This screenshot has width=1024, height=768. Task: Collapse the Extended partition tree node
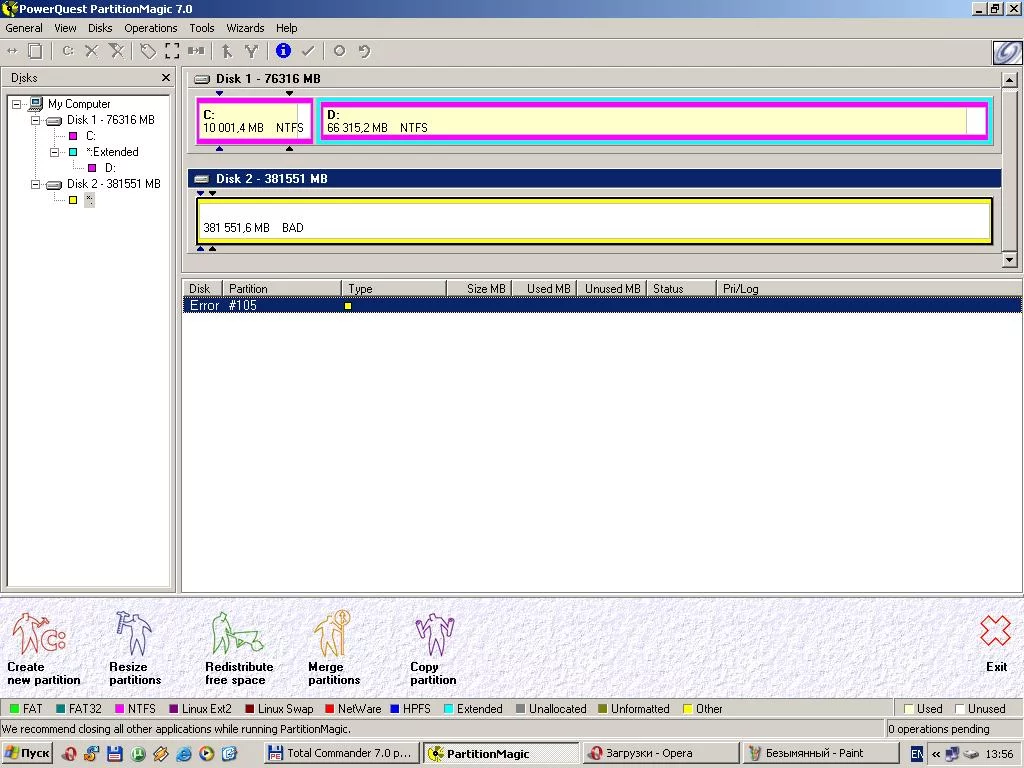(55, 152)
